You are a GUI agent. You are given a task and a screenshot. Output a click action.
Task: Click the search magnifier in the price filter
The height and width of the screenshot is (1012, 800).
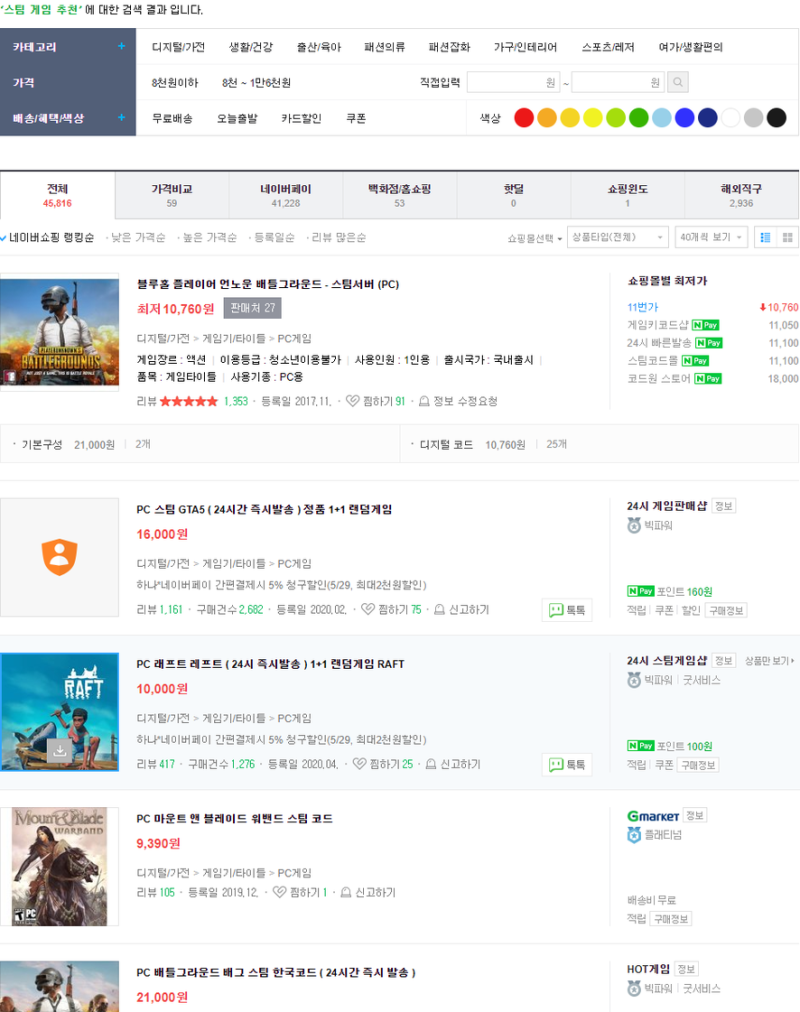[x=678, y=82]
